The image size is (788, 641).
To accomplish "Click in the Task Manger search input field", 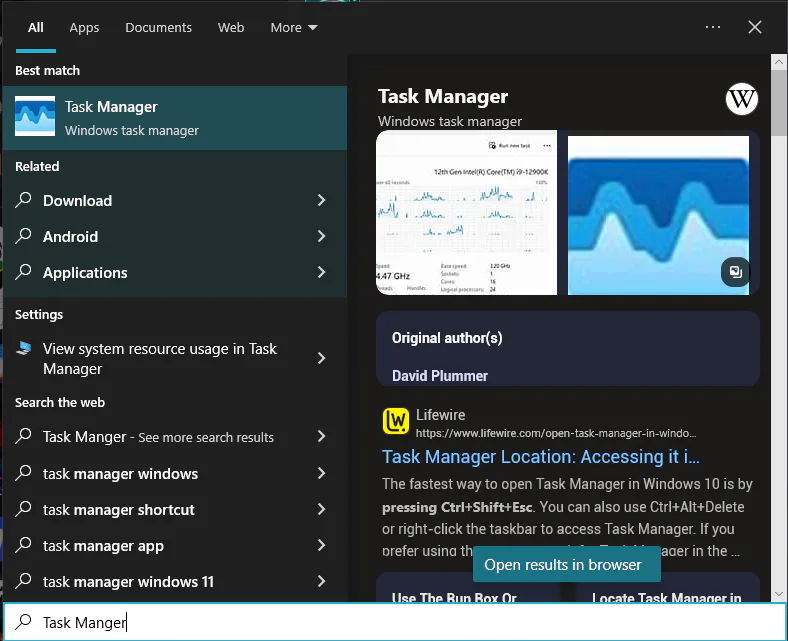I will coord(395,622).
